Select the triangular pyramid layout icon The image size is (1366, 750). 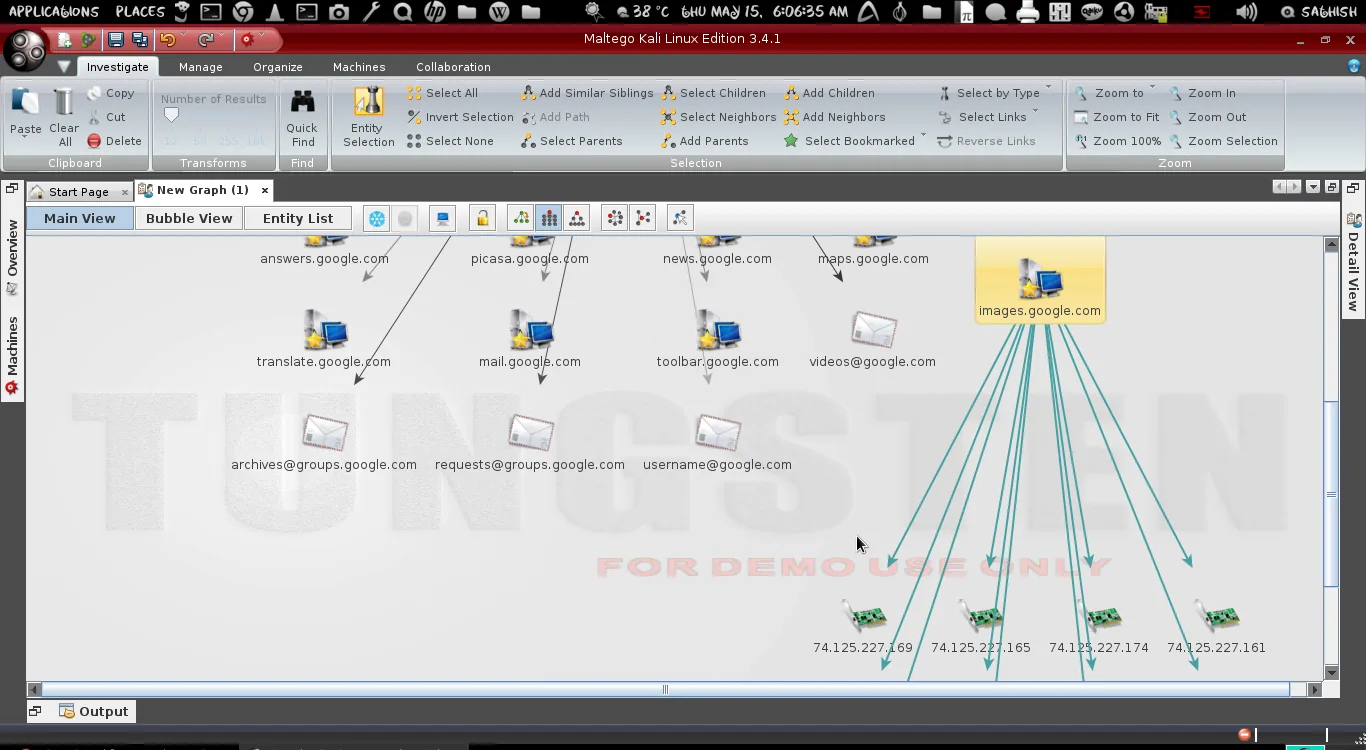pos(577,218)
